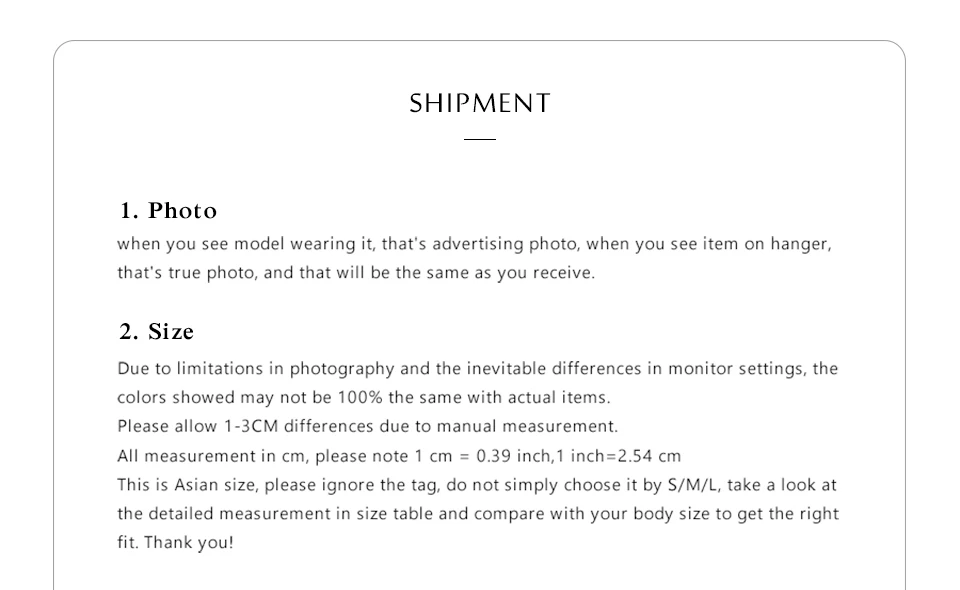The width and height of the screenshot is (960, 590).
Task: Click the divider line under SHIPMENT
Action: (x=480, y=140)
